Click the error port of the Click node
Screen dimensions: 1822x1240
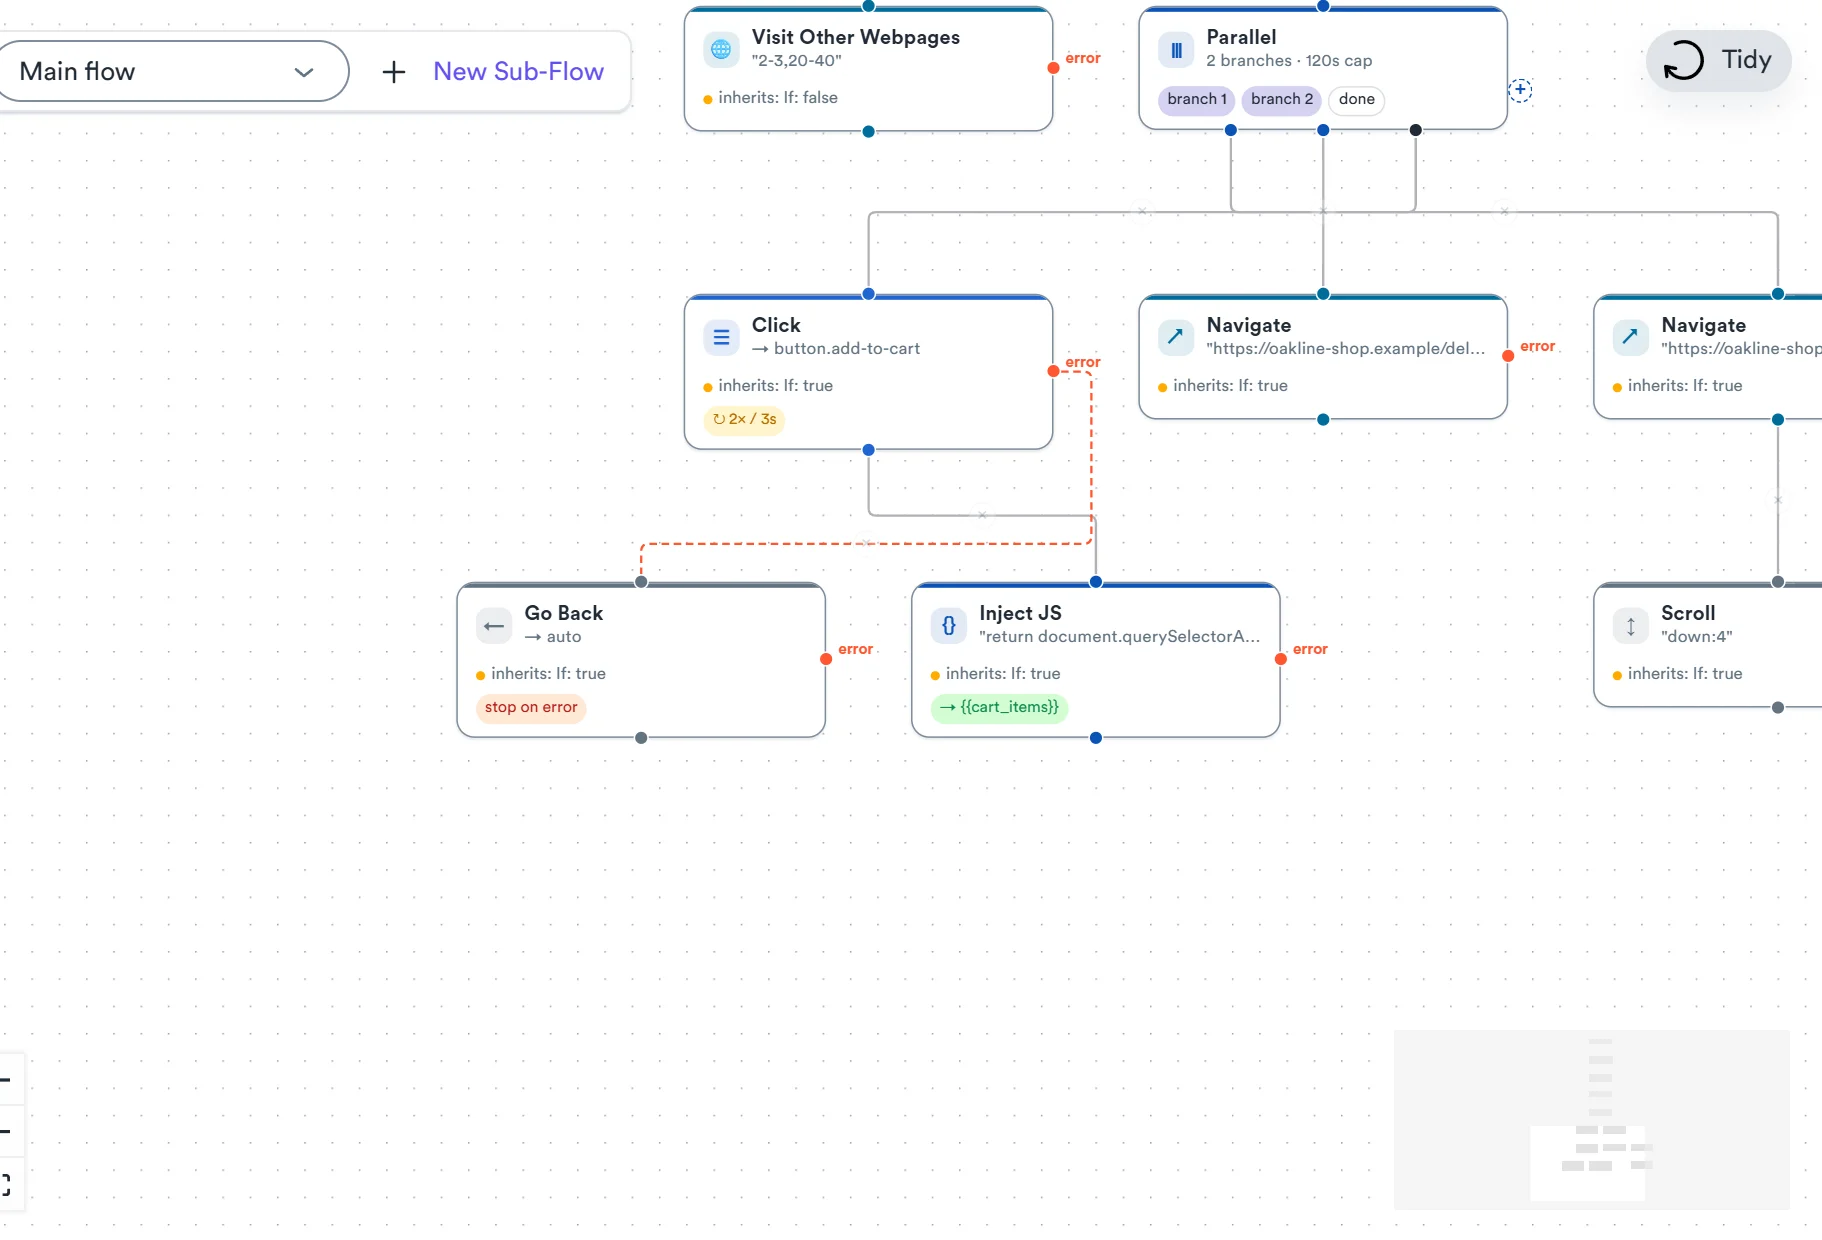[x=1053, y=371]
